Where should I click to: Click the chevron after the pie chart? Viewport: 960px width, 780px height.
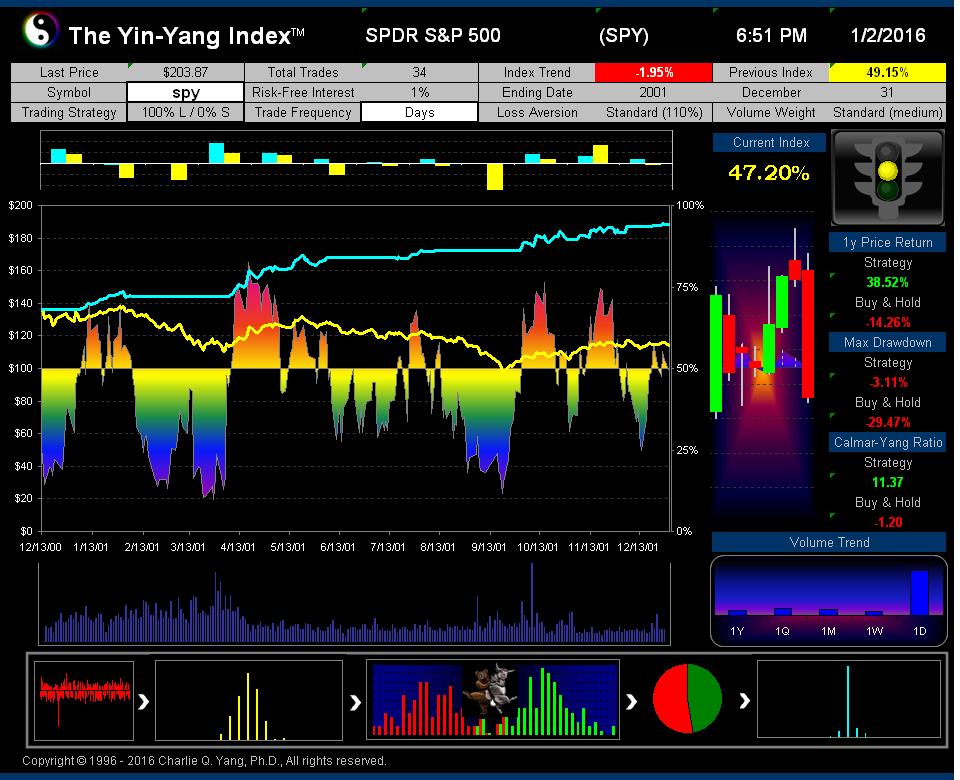[744, 700]
